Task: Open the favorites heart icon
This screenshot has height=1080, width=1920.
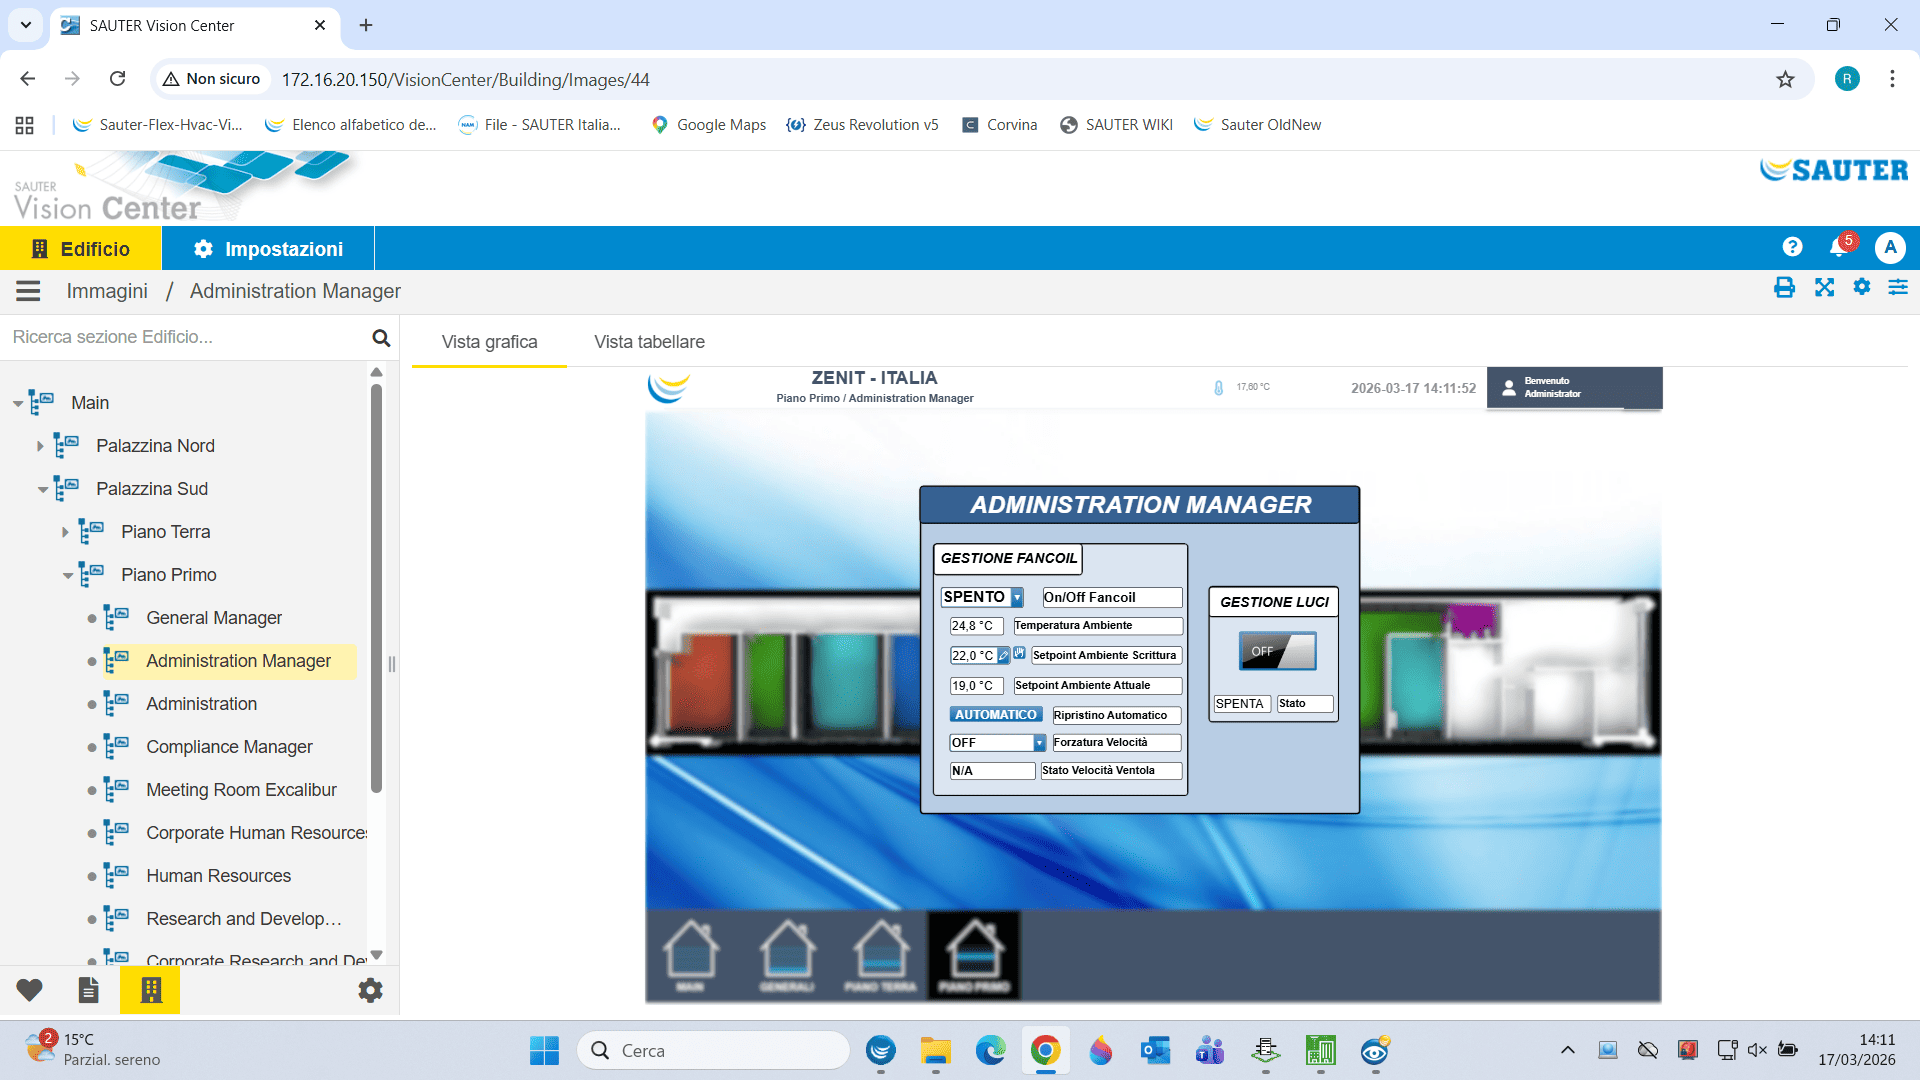Action: point(29,990)
